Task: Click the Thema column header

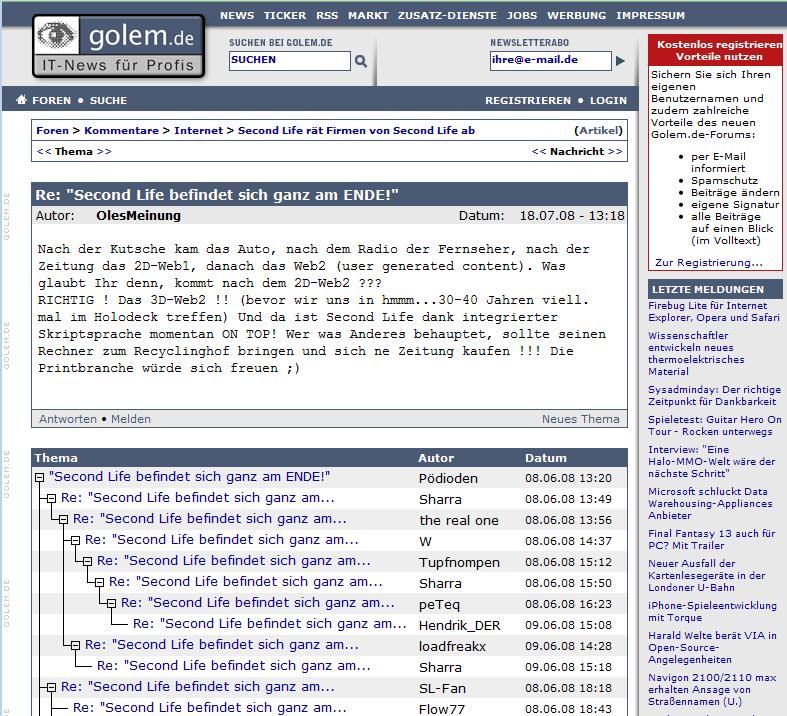Action: coord(56,458)
